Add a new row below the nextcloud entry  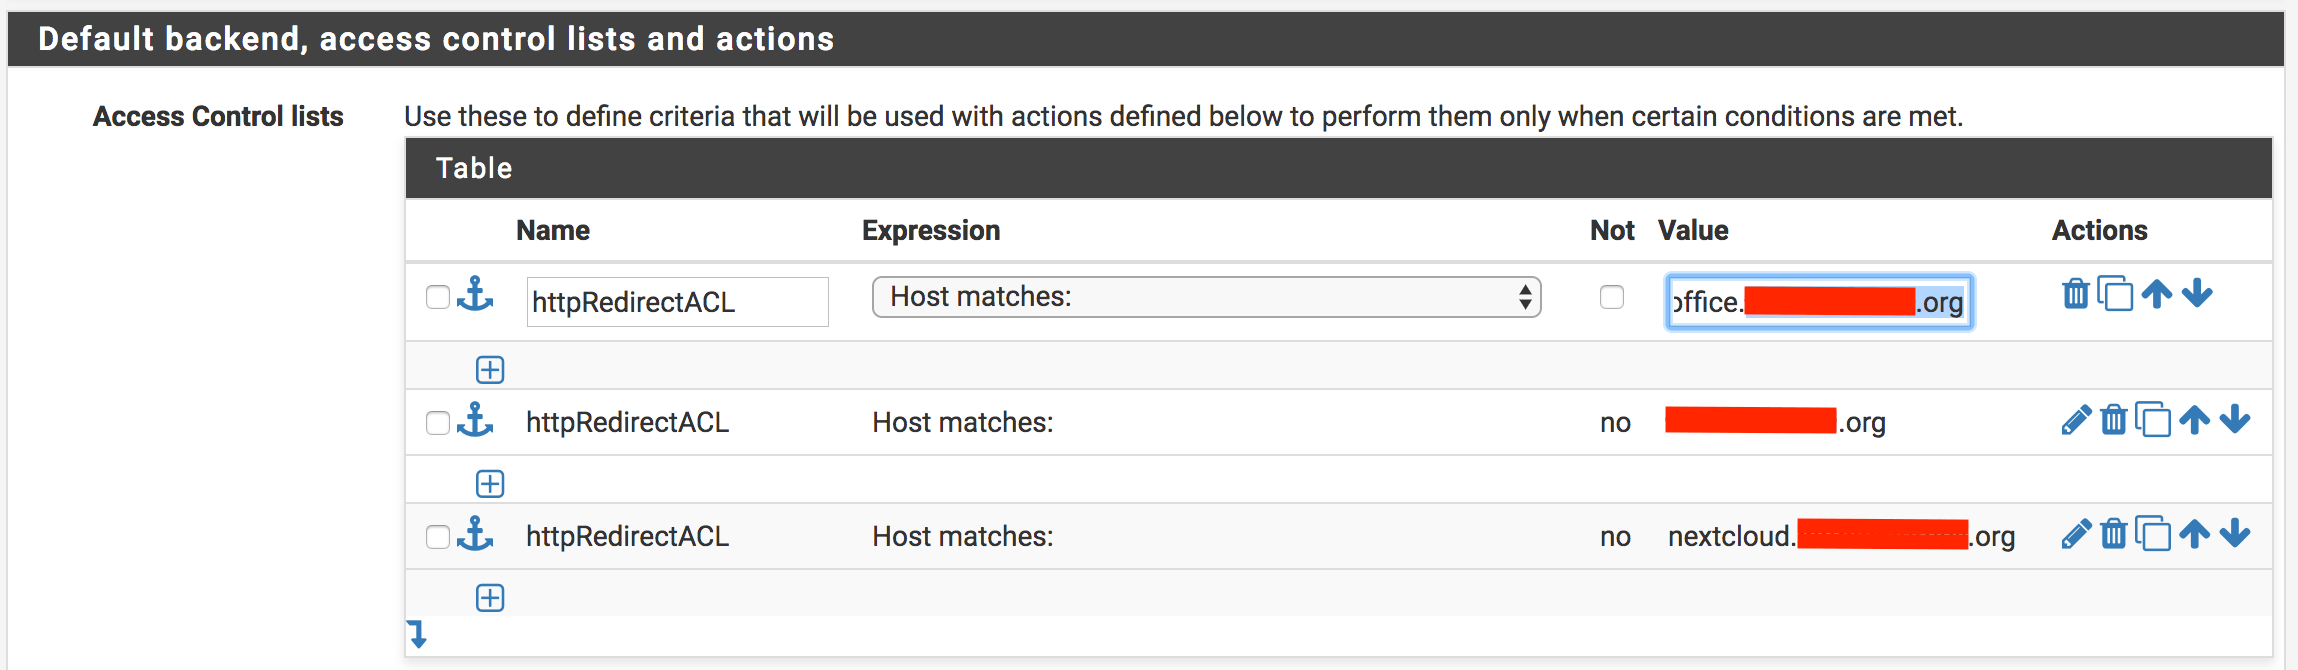coord(490,597)
